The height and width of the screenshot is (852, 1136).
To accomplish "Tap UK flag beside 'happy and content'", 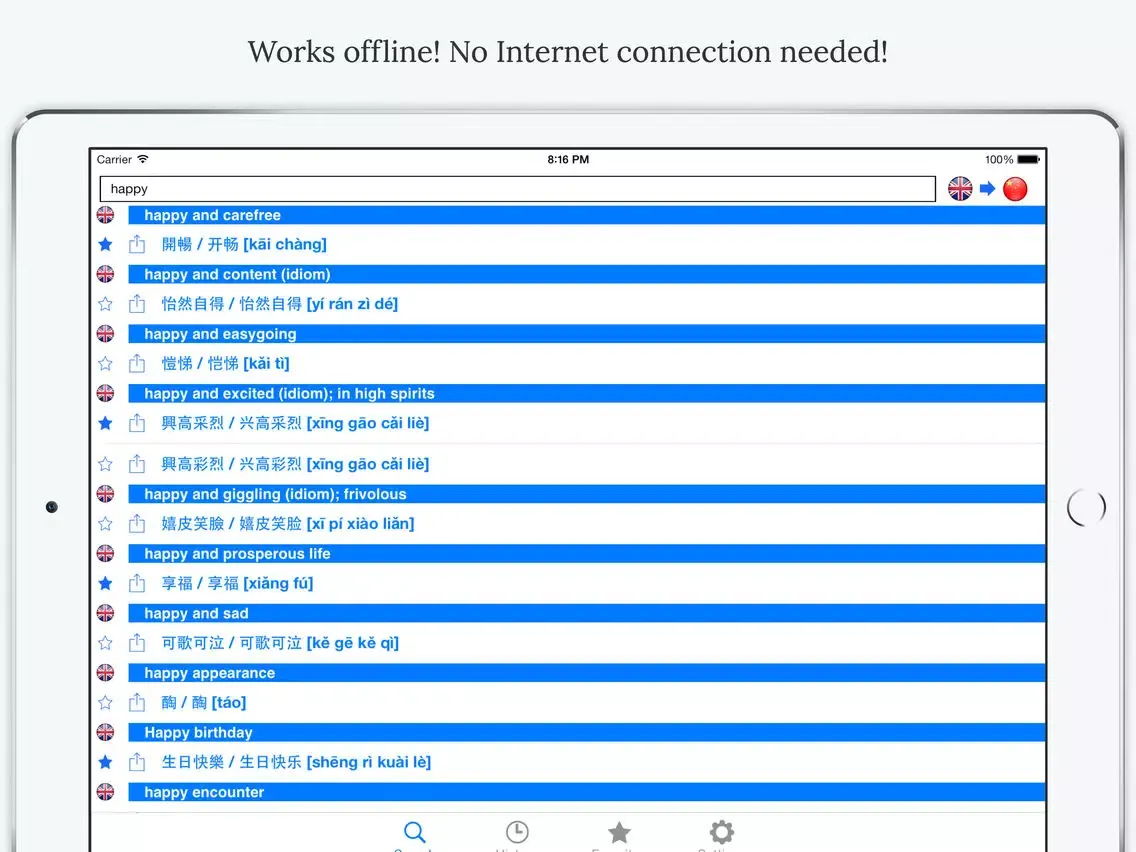I will 106,275.
